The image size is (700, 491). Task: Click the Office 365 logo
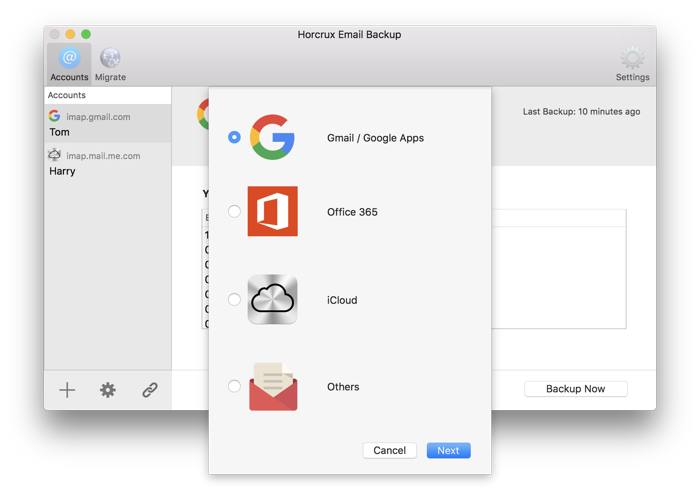click(x=272, y=211)
